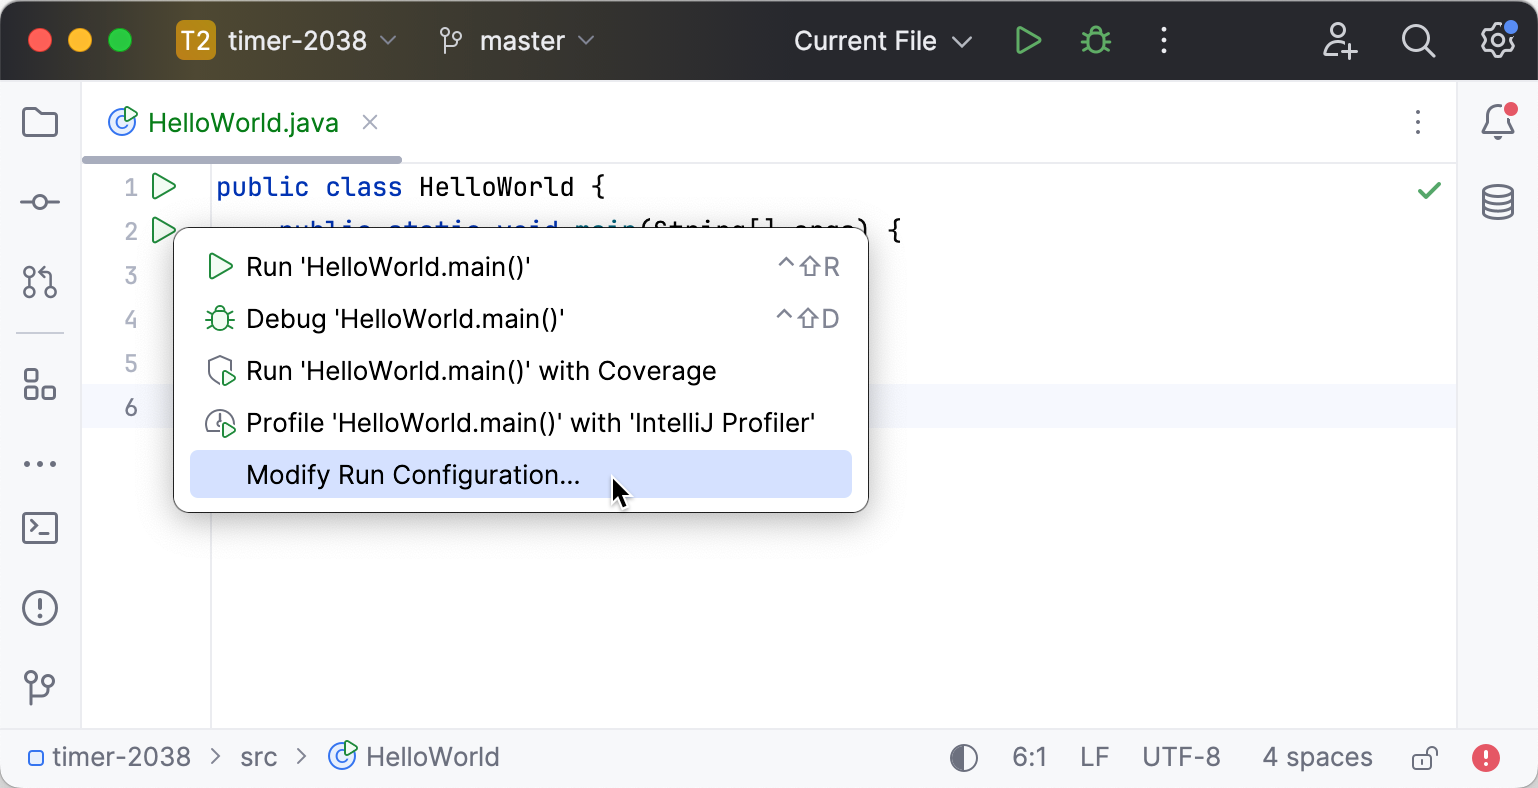This screenshot has height=788, width=1538.
Task: Toggle the file writable lock in status bar
Action: [1424, 757]
